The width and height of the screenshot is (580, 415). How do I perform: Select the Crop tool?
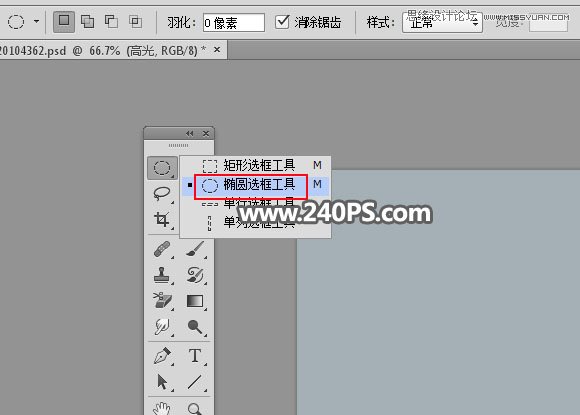162,219
